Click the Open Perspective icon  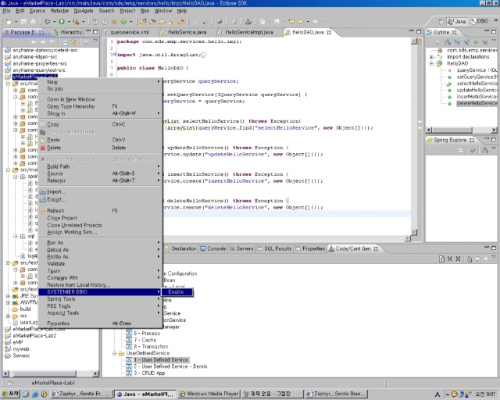tap(441, 22)
